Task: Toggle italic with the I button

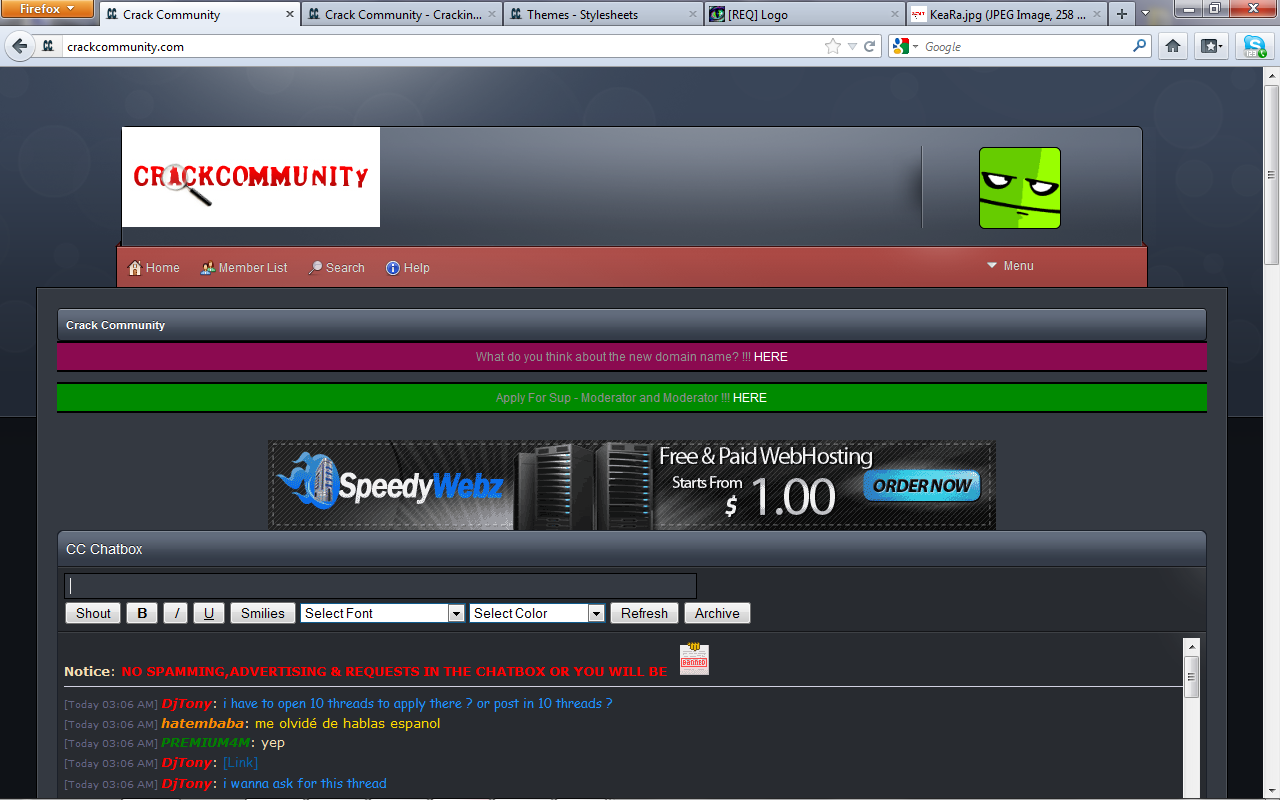Action: tap(176, 613)
